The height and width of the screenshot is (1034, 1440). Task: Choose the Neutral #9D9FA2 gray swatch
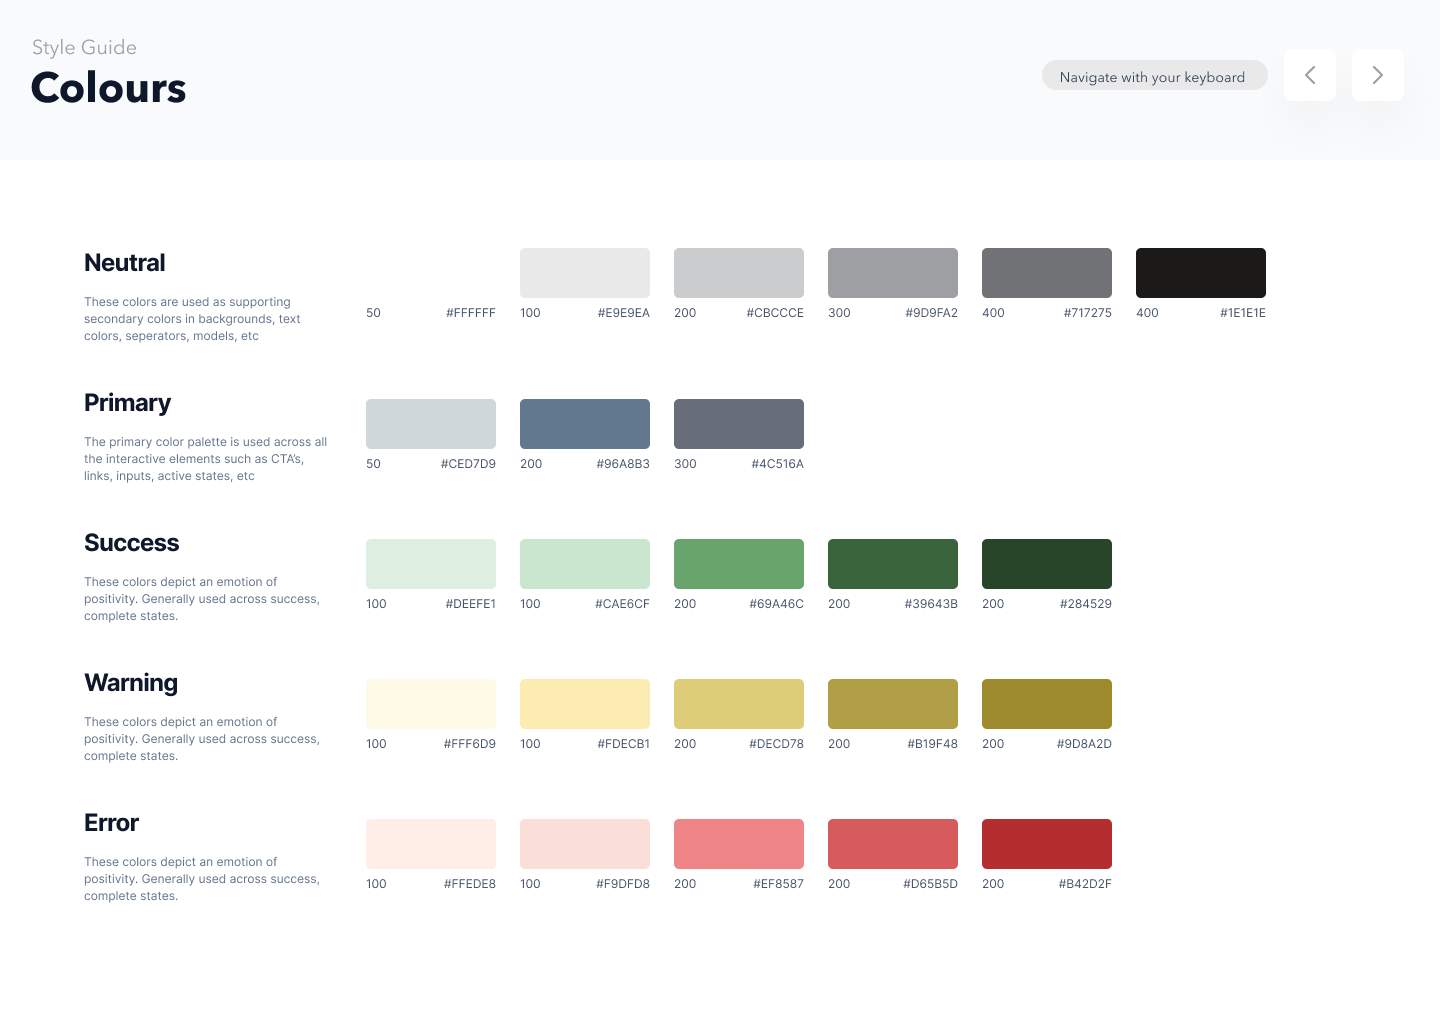(892, 273)
